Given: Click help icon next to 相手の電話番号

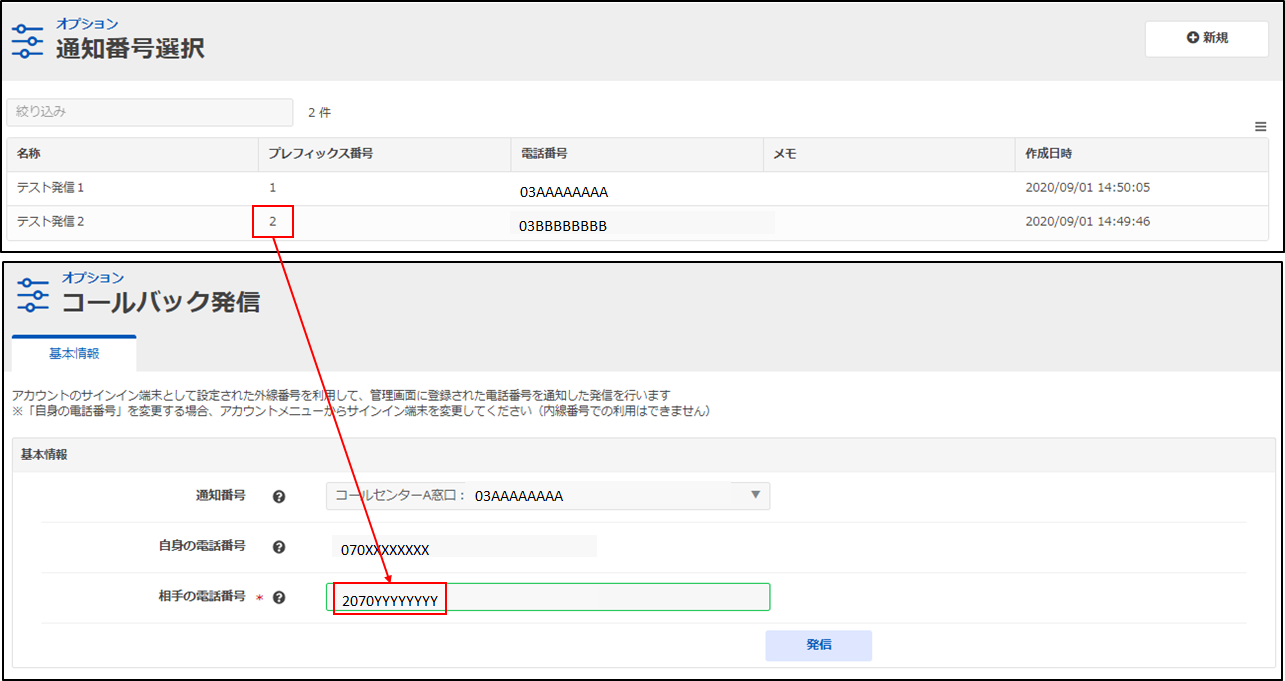Looking at the screenshot, I should [279, 598].
